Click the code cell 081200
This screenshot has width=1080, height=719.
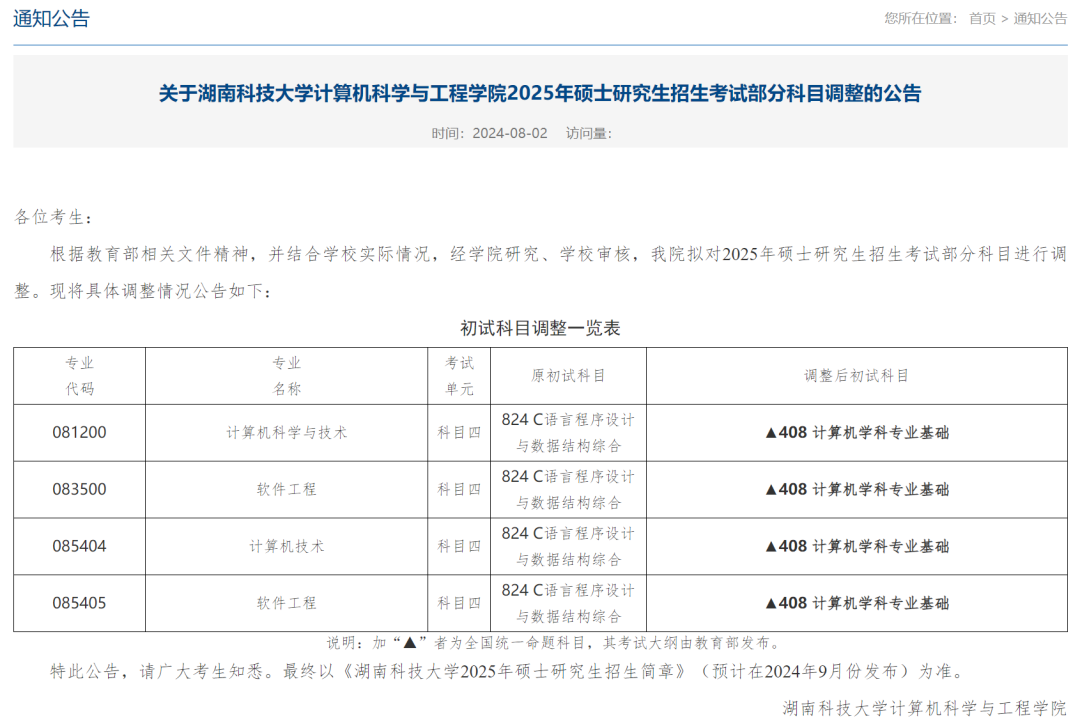pos(79,433)
